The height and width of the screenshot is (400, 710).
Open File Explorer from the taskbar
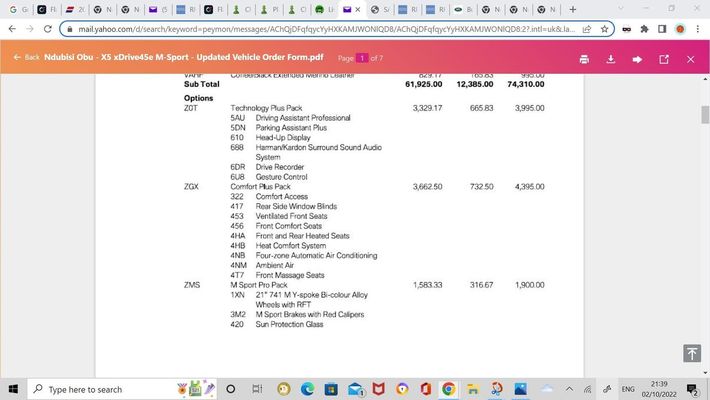click(473, 389)
